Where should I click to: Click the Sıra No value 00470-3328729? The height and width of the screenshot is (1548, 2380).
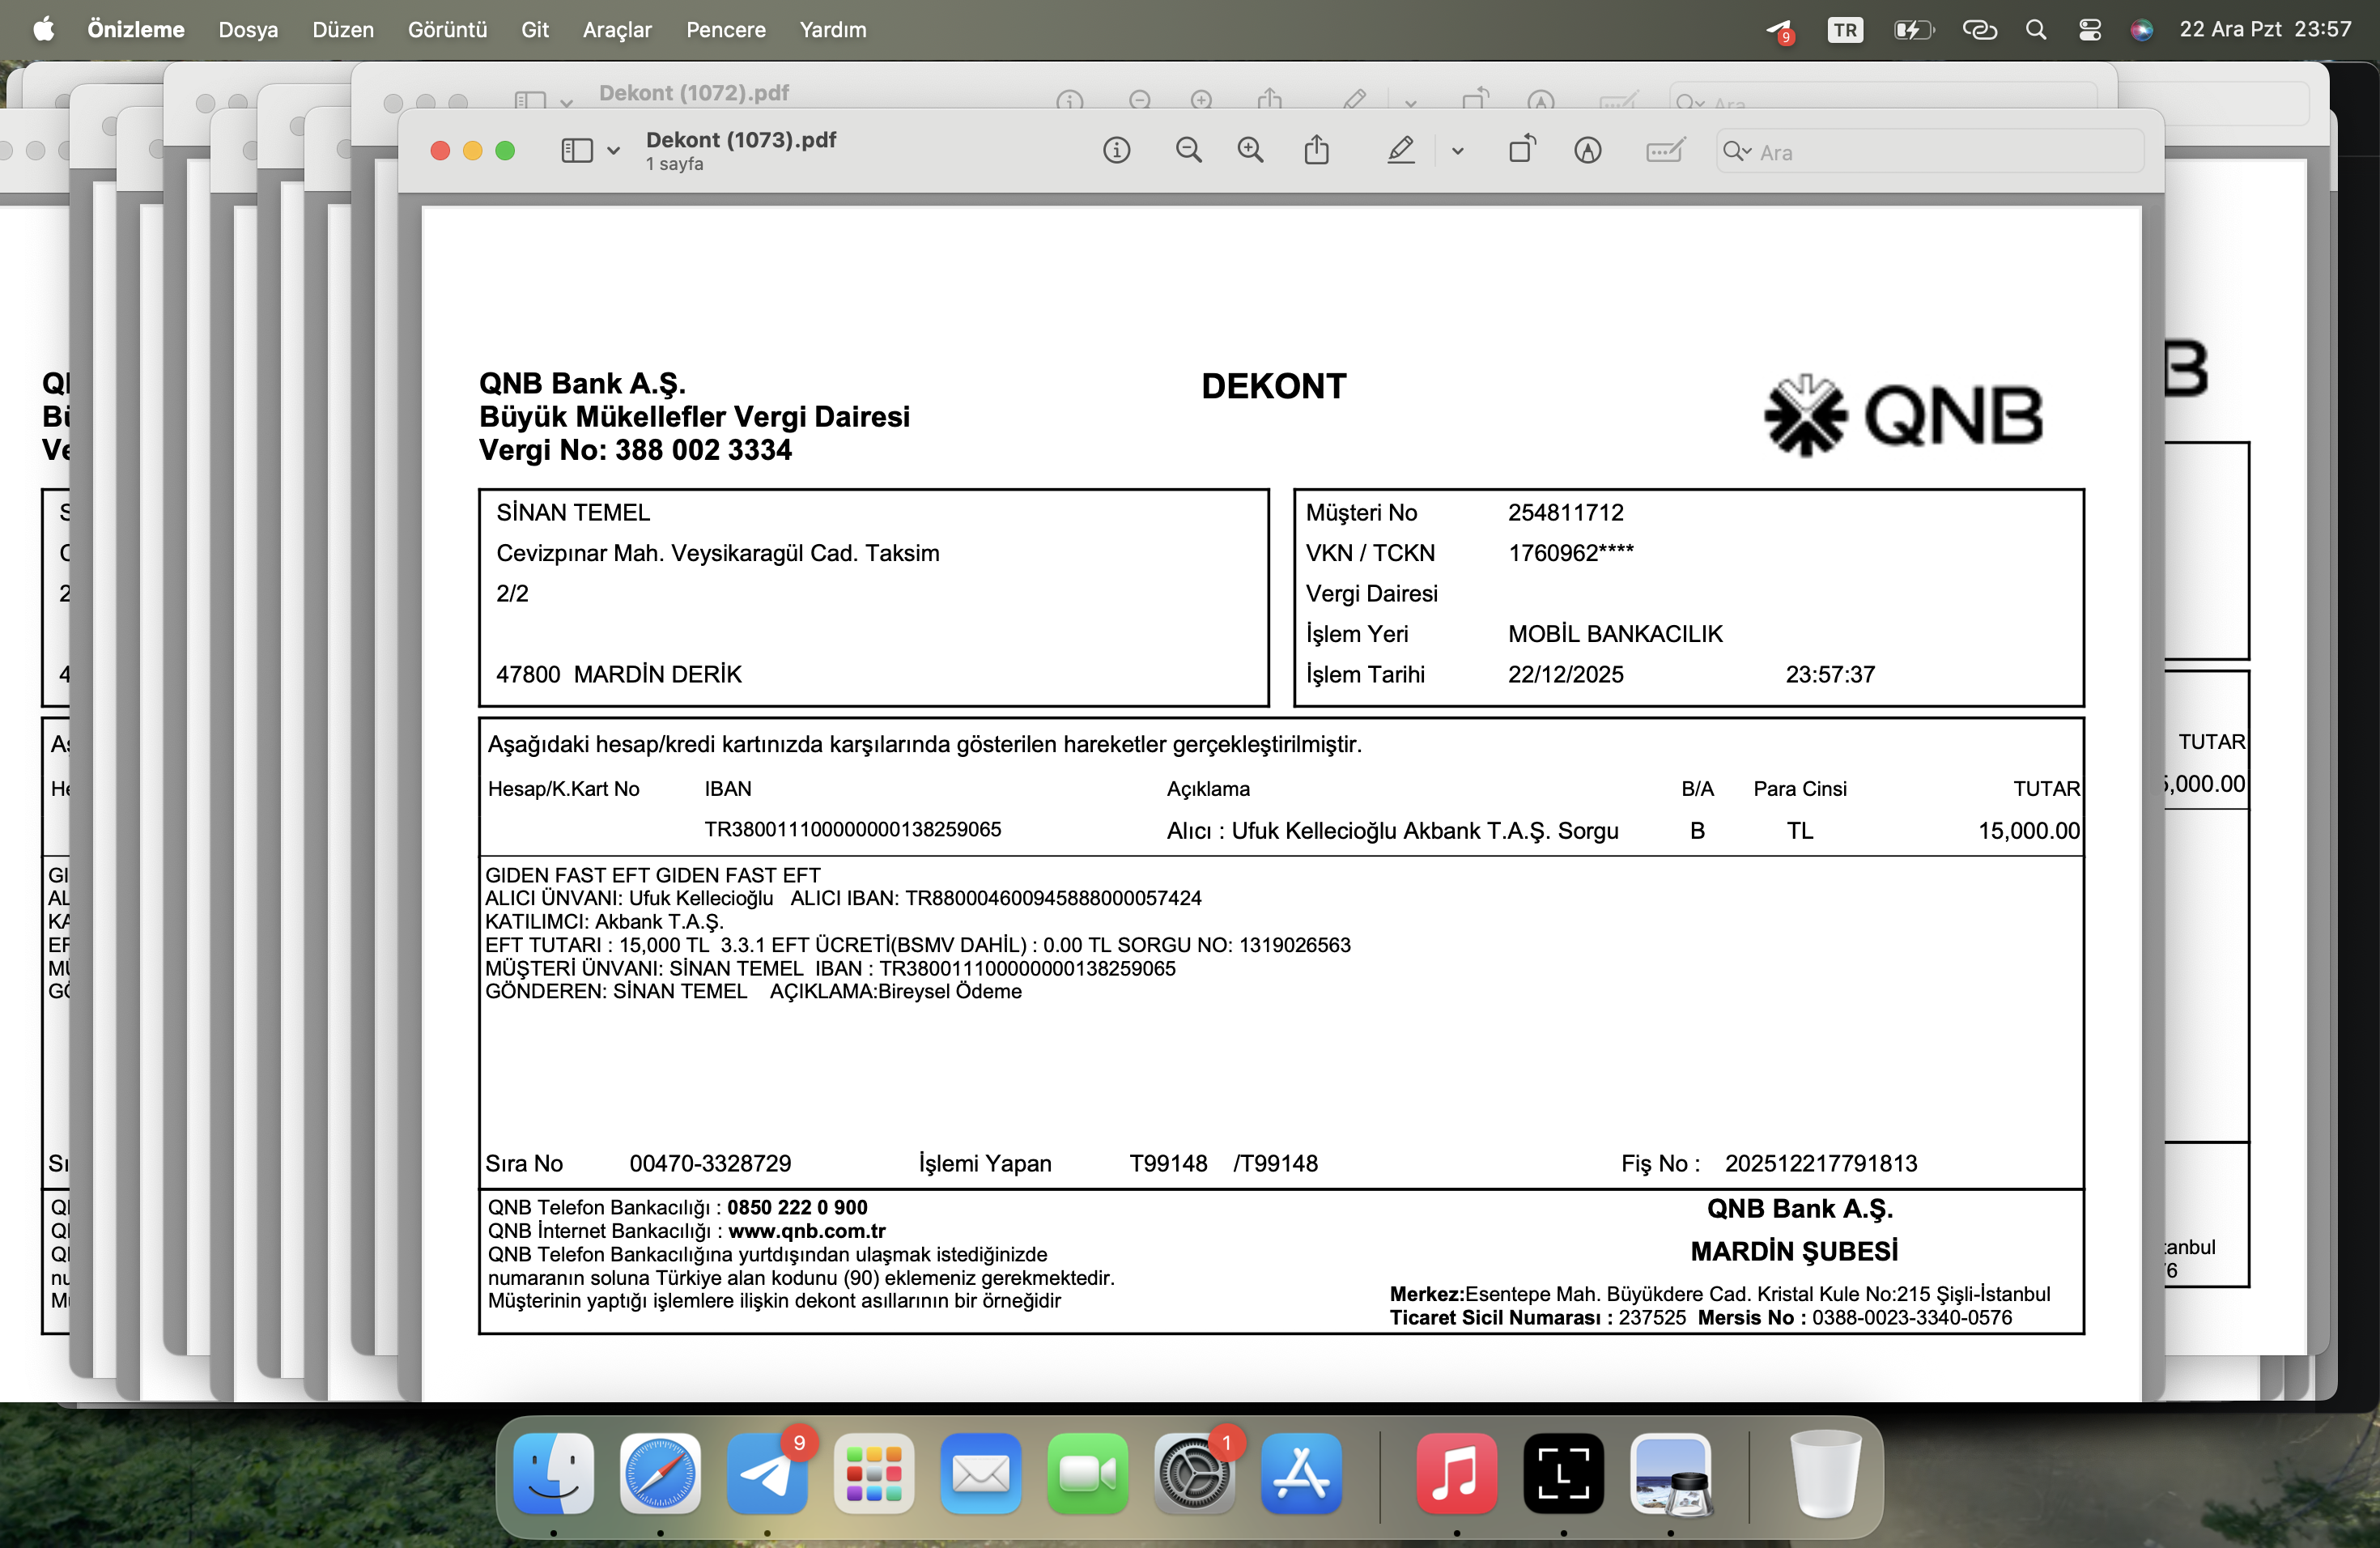(710, 1163)
